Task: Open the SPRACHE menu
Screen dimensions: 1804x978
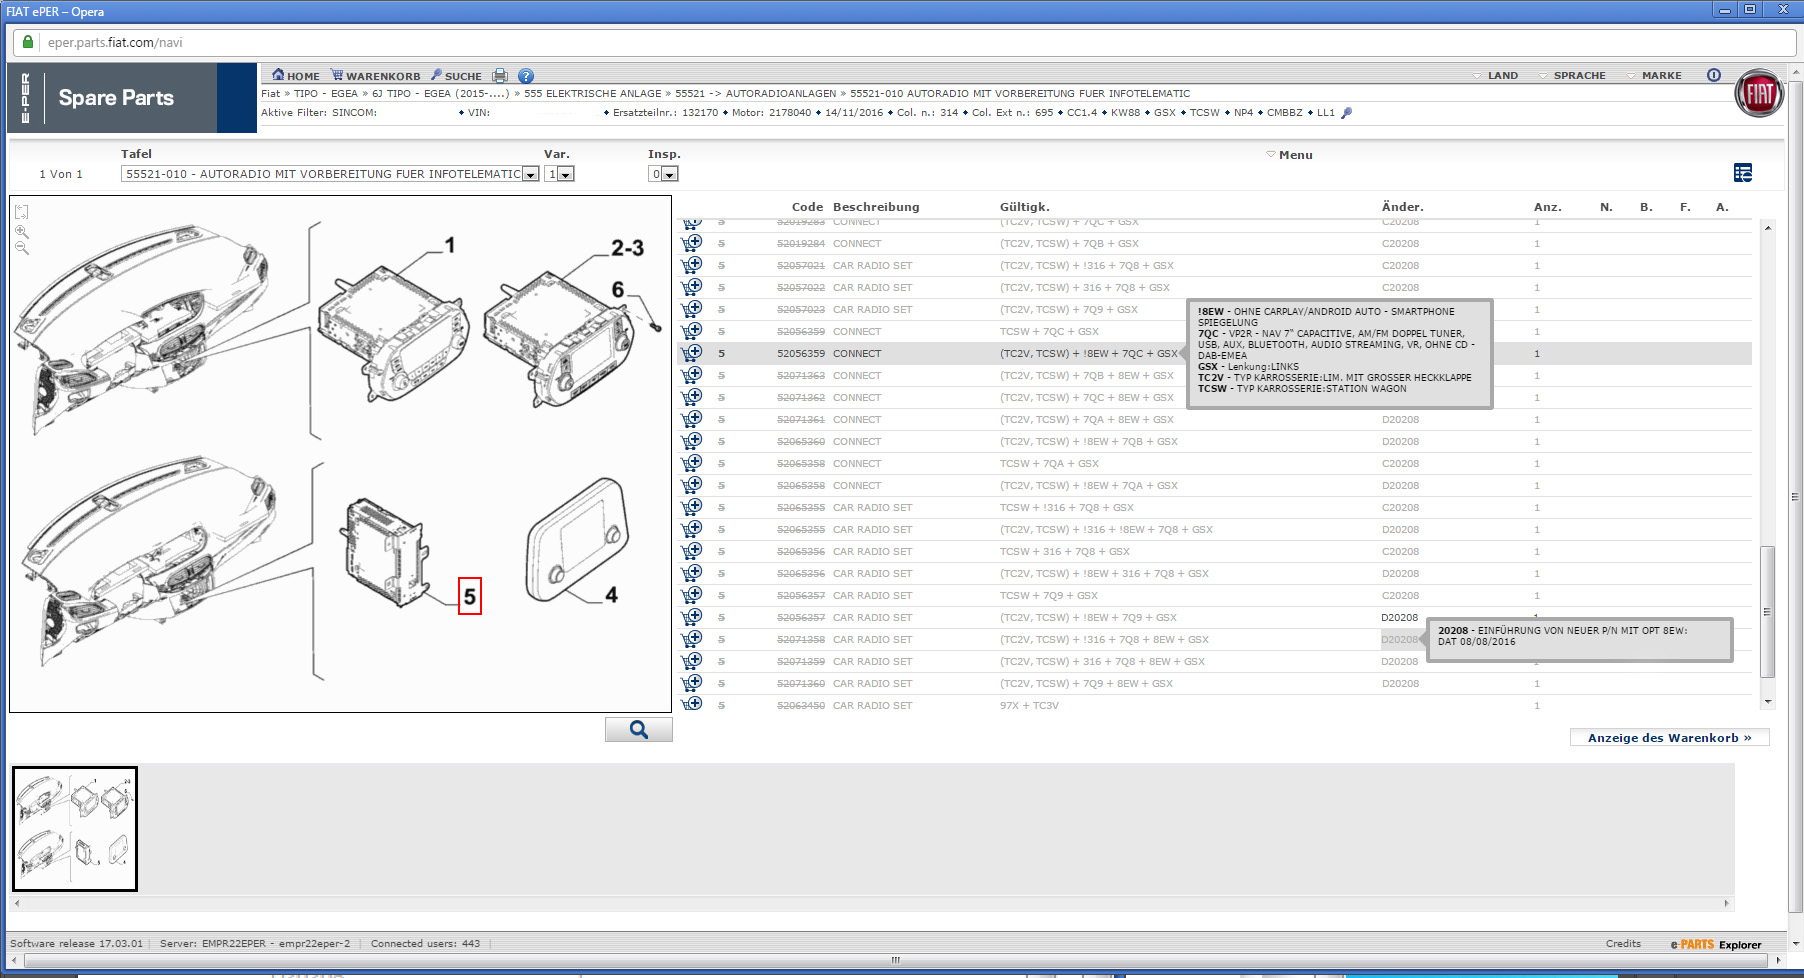Action: [x=1578, y=76]
